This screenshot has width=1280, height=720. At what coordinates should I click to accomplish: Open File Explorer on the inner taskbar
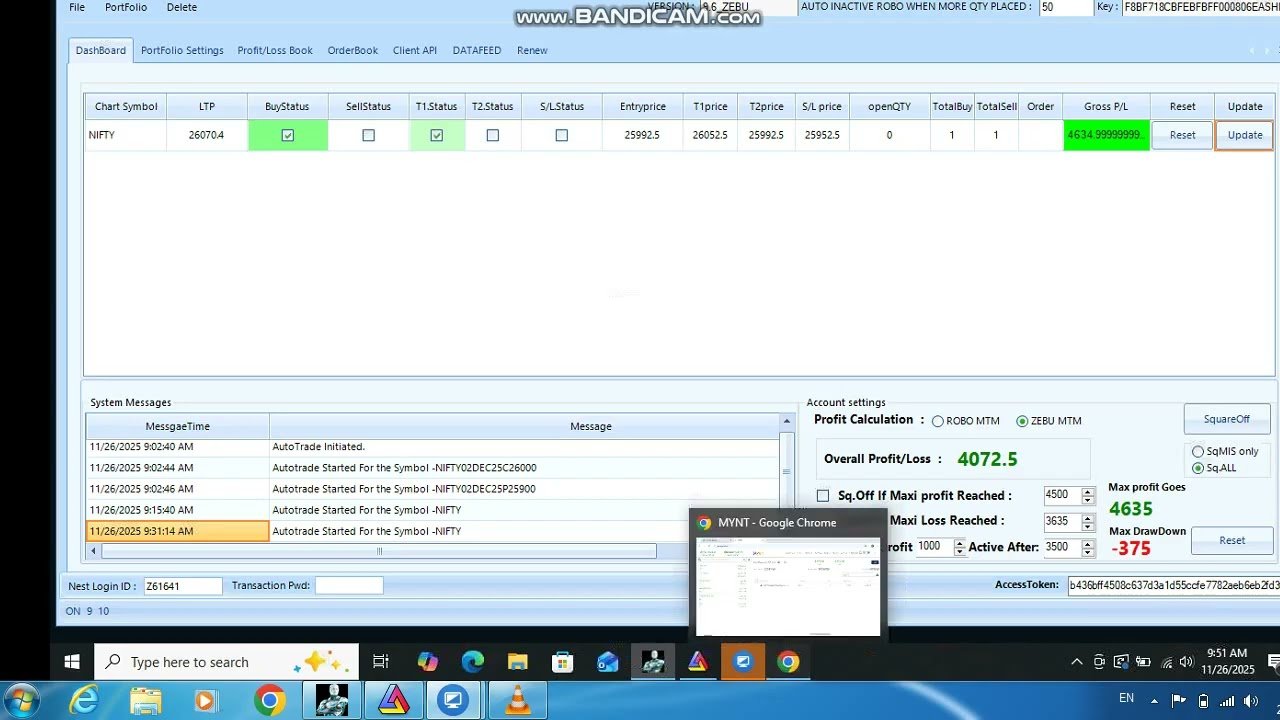pyautogui.click(x=517, y=662)
